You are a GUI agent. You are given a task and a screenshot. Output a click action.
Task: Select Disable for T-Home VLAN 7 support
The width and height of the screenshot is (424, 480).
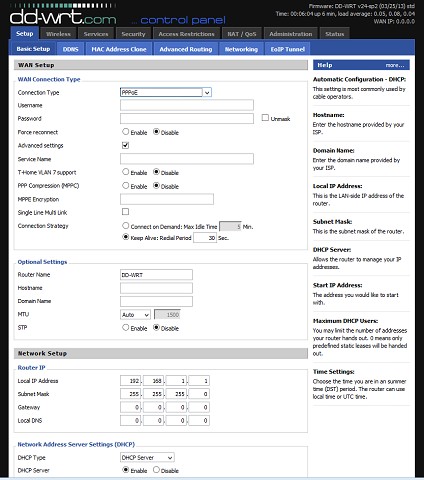156,172
